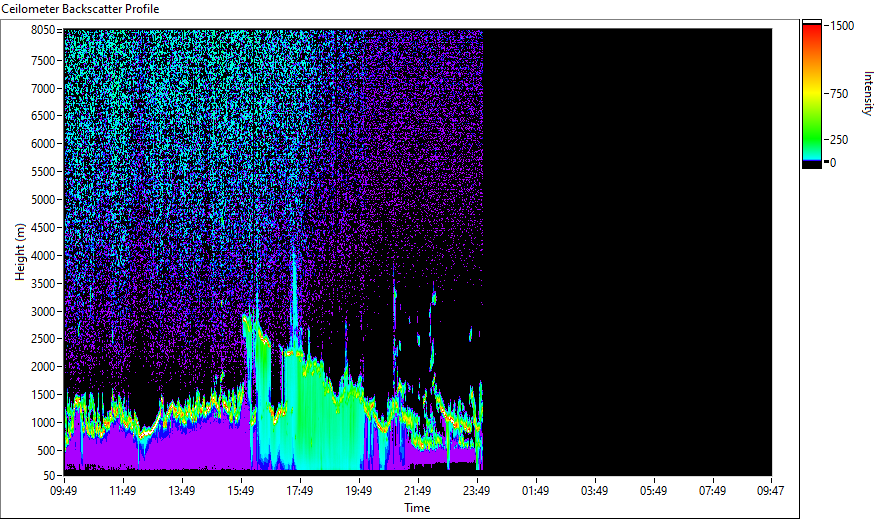Click the 23:49 time tick label
Image resolution: width=878 pixels, height=519 pixels.
477,491
